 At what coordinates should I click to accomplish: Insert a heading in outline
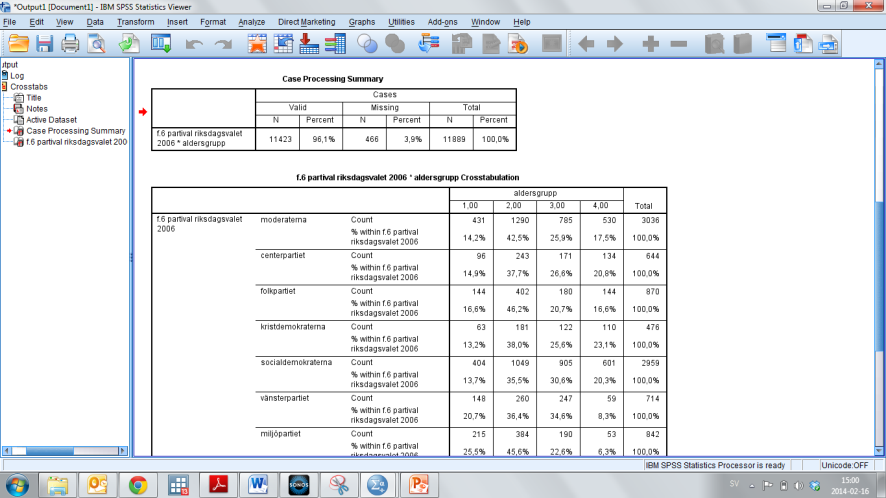click(776, 44)
